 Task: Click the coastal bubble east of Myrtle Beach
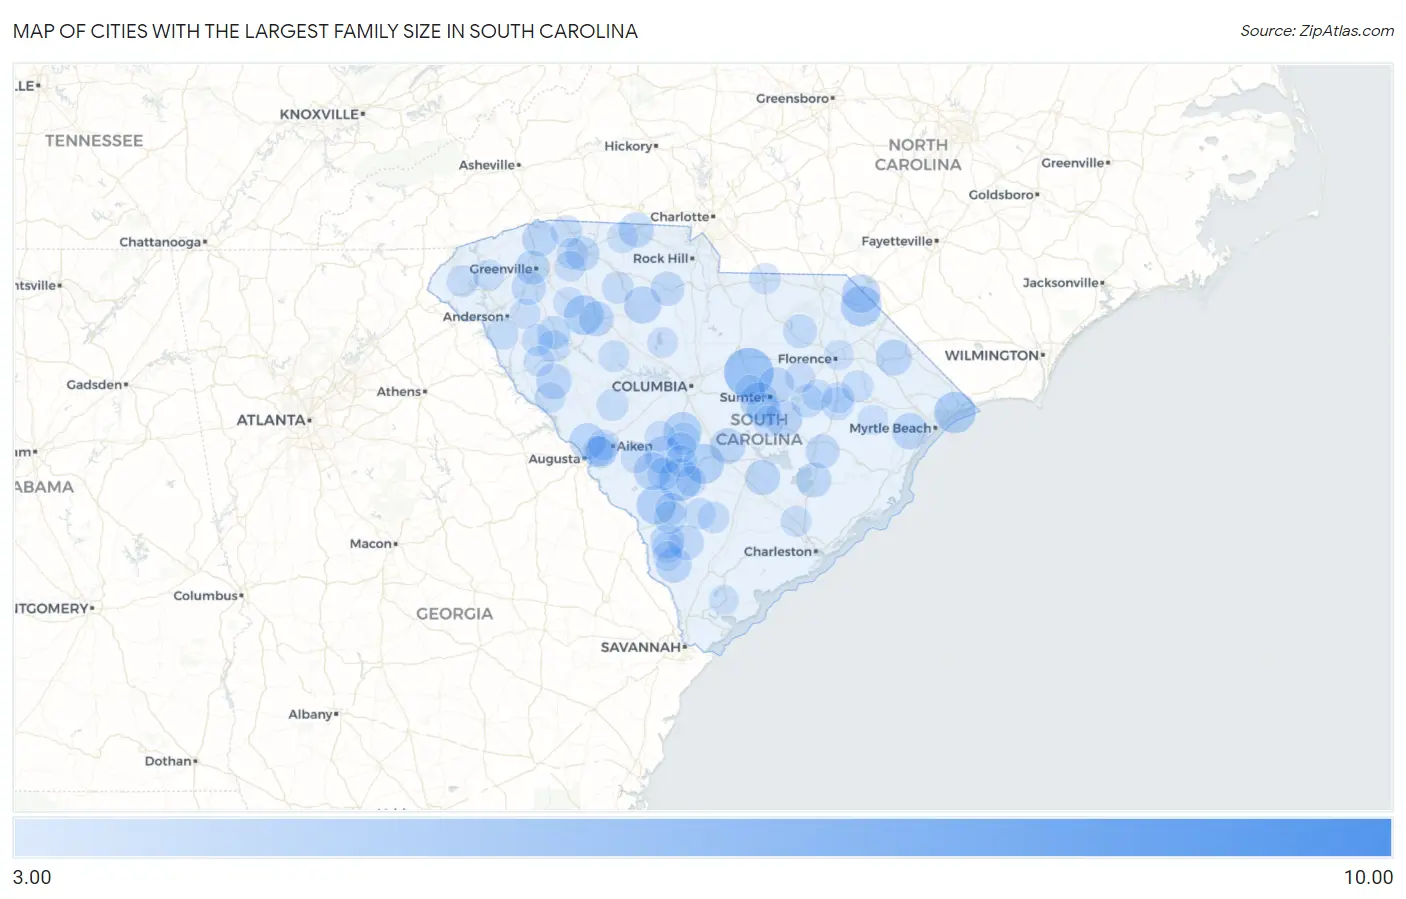pos(955,411)
